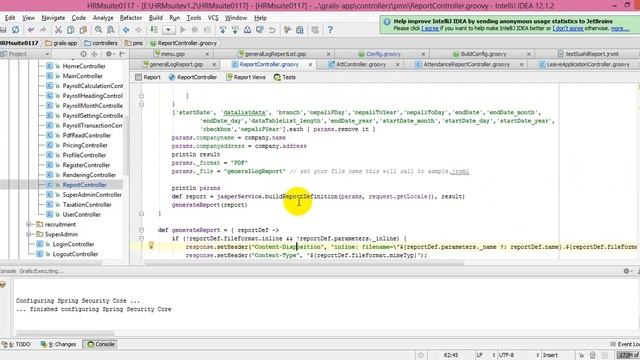Click the scroll-from-source target icon in Project panel
Viewport: 640px width, 360px height.
pos(83,54)
